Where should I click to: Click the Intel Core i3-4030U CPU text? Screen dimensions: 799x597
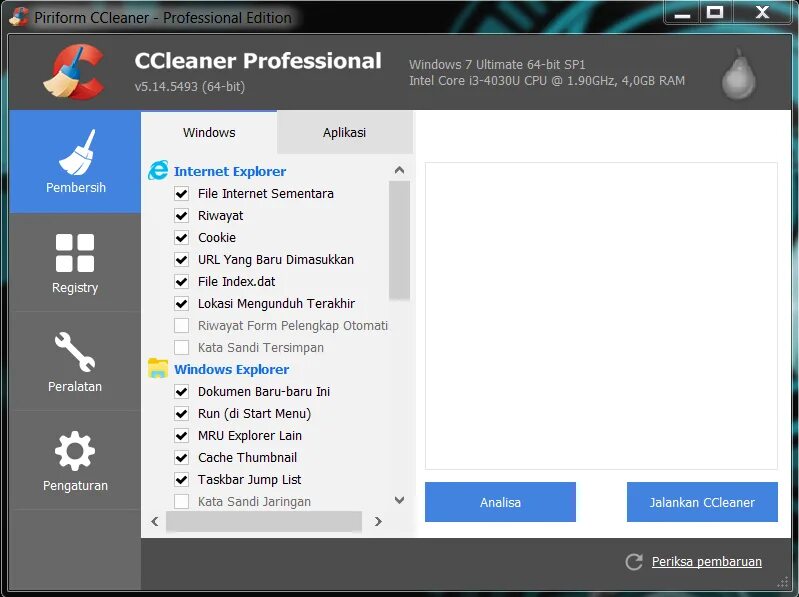547,80
